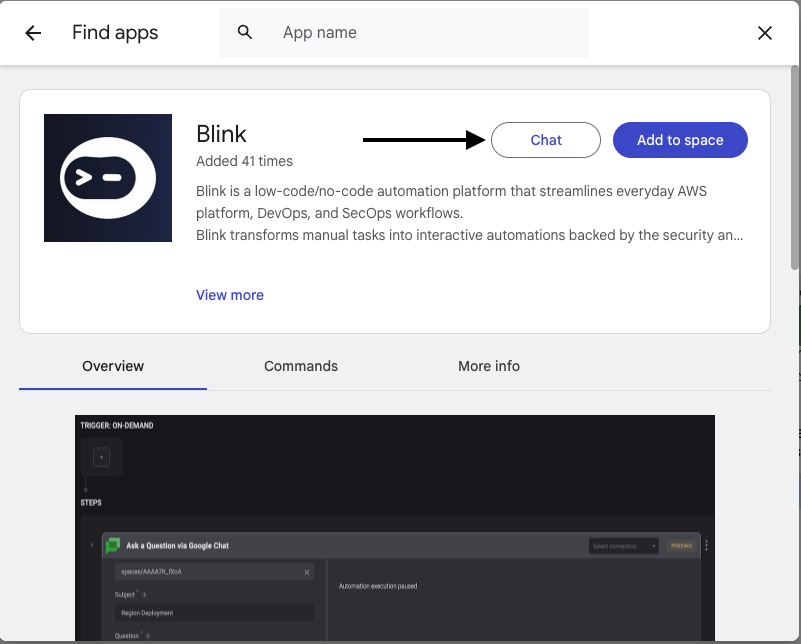801x644 pixels.
Task: Click the PENDING badge in preview
Action: [x=681, y=546]
